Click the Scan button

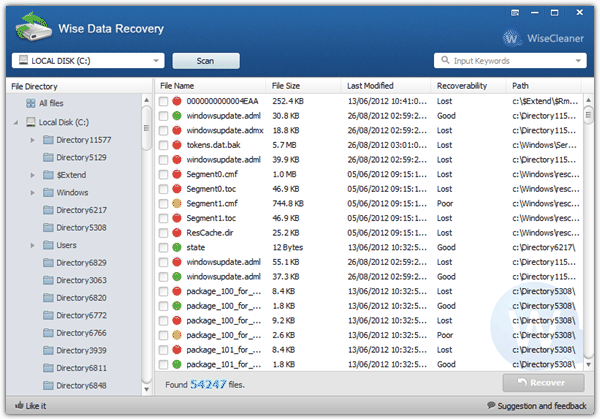tap(206, 61)
